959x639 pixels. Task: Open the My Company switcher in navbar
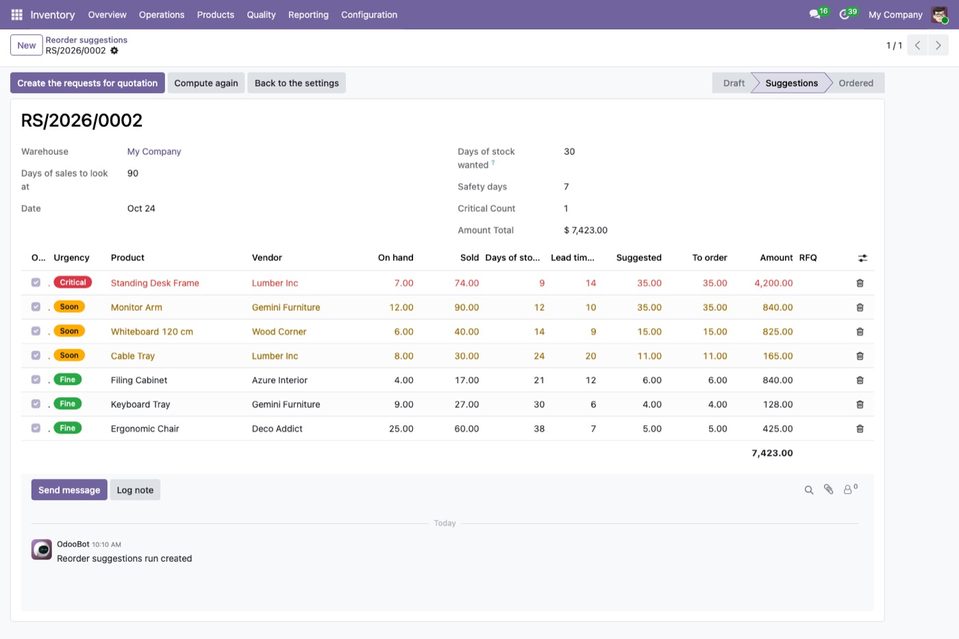tap(895, 15)
